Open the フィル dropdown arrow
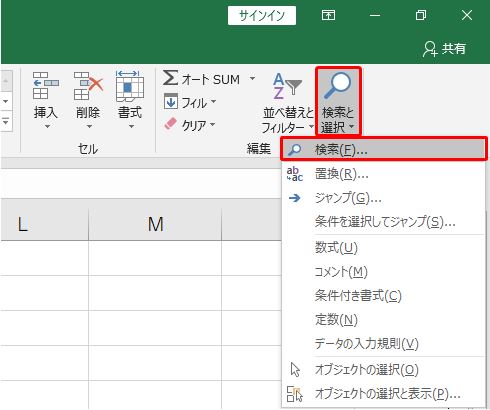 pyautogui.click(x=213, y=101)
